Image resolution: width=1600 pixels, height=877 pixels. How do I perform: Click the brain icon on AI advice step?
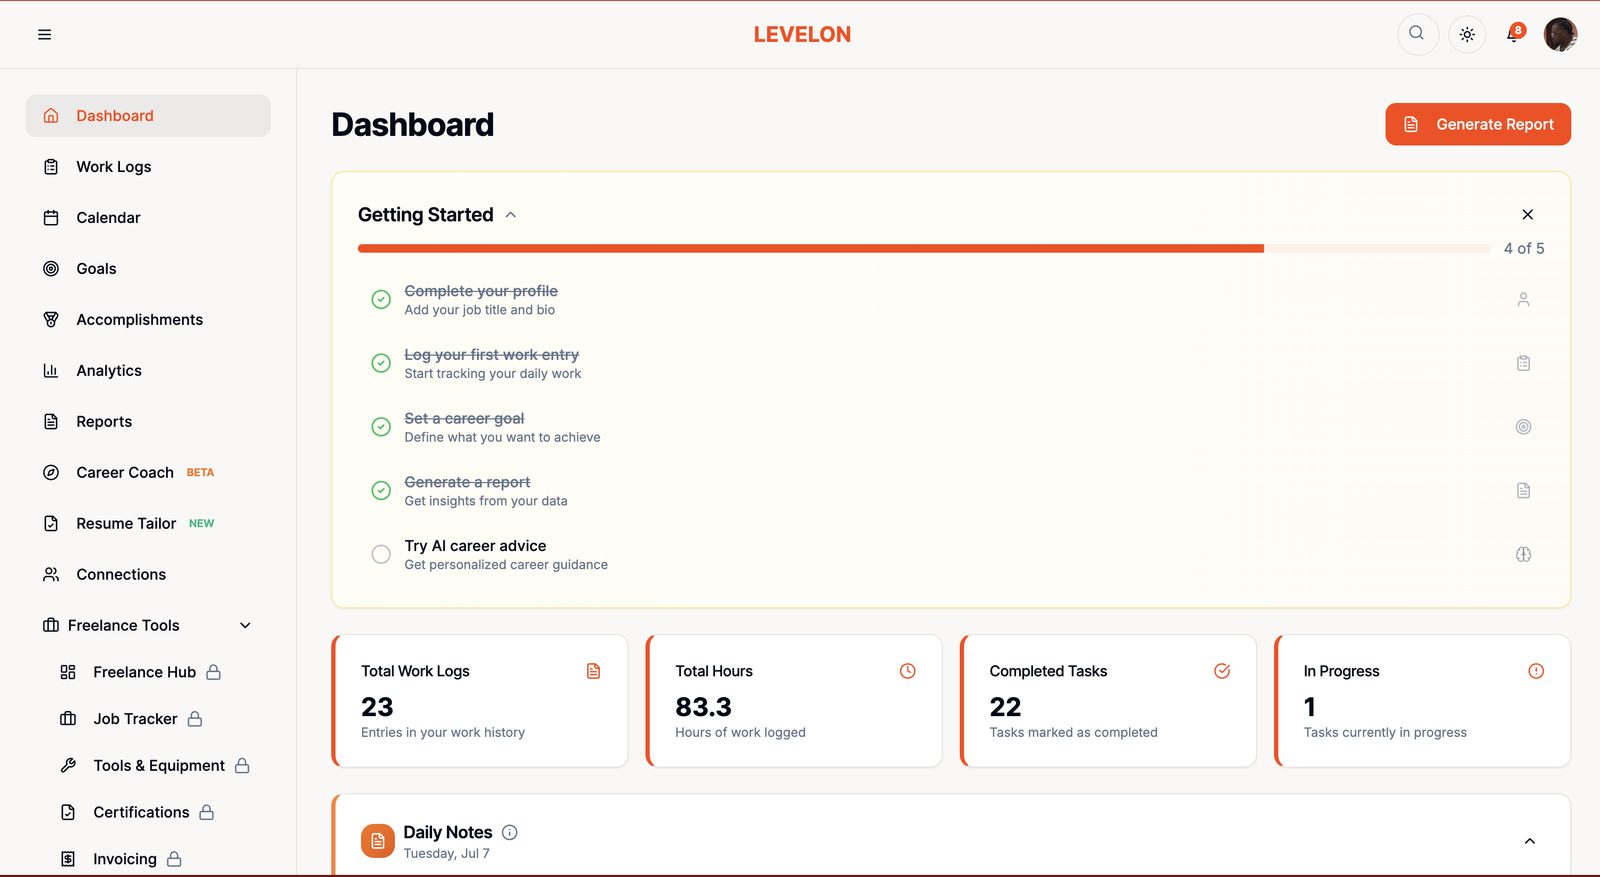point(1523,554)
